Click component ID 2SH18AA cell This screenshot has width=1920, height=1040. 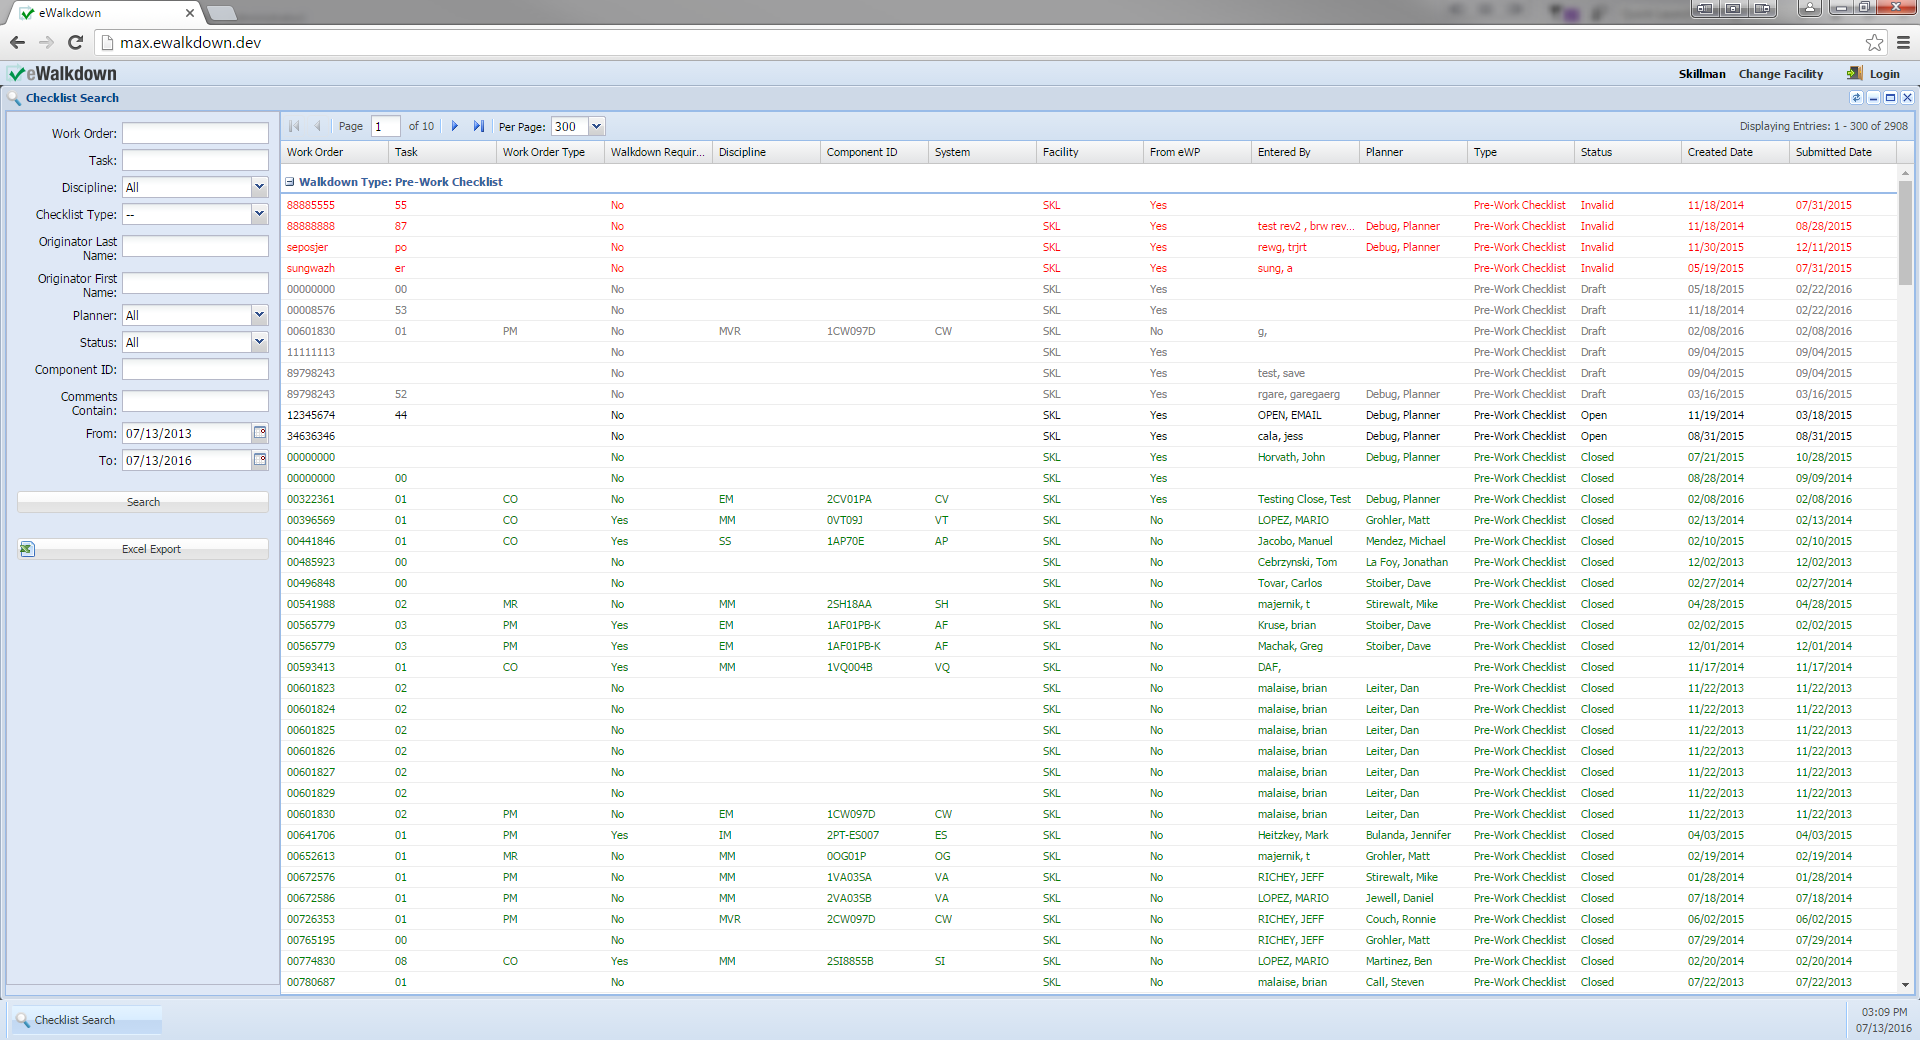click(849, 604)
